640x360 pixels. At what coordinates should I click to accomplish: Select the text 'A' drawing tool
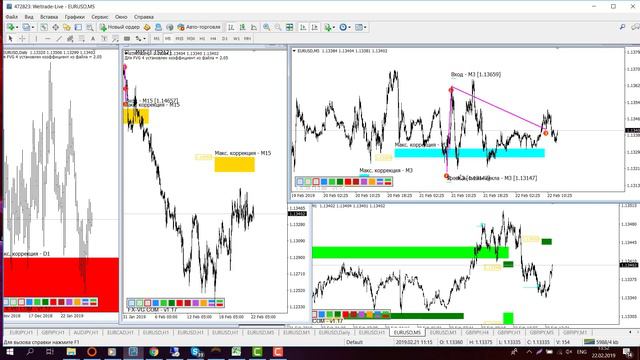click(x=93, y=39)
